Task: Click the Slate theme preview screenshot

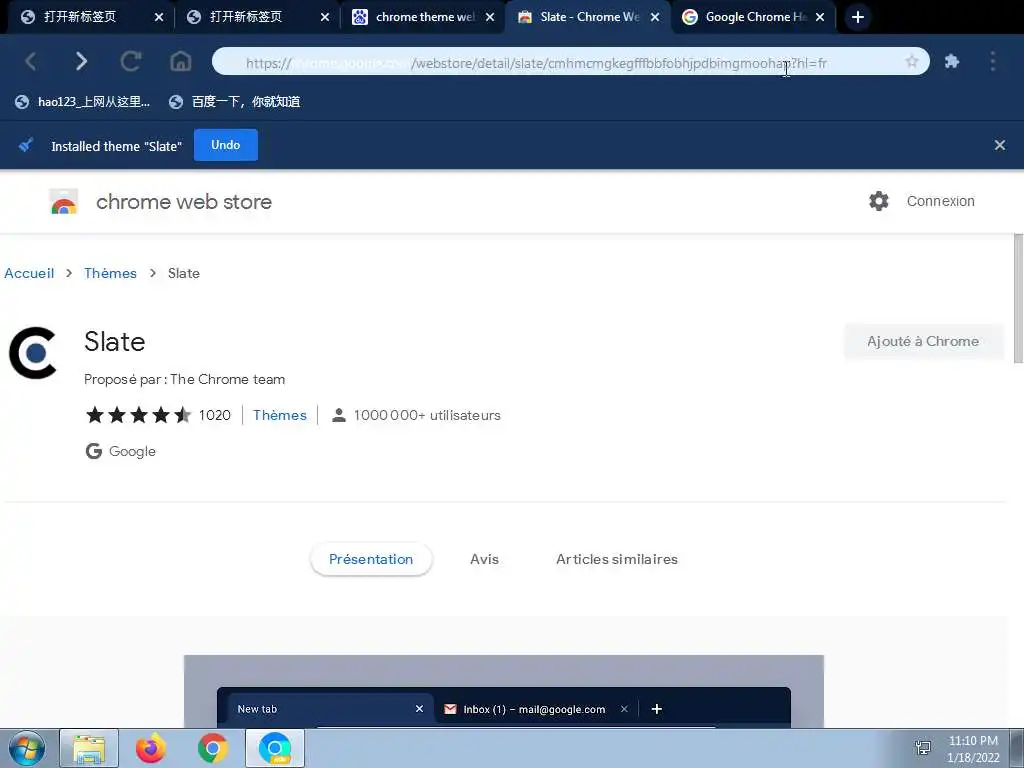Action: click(x=504, y=691)
